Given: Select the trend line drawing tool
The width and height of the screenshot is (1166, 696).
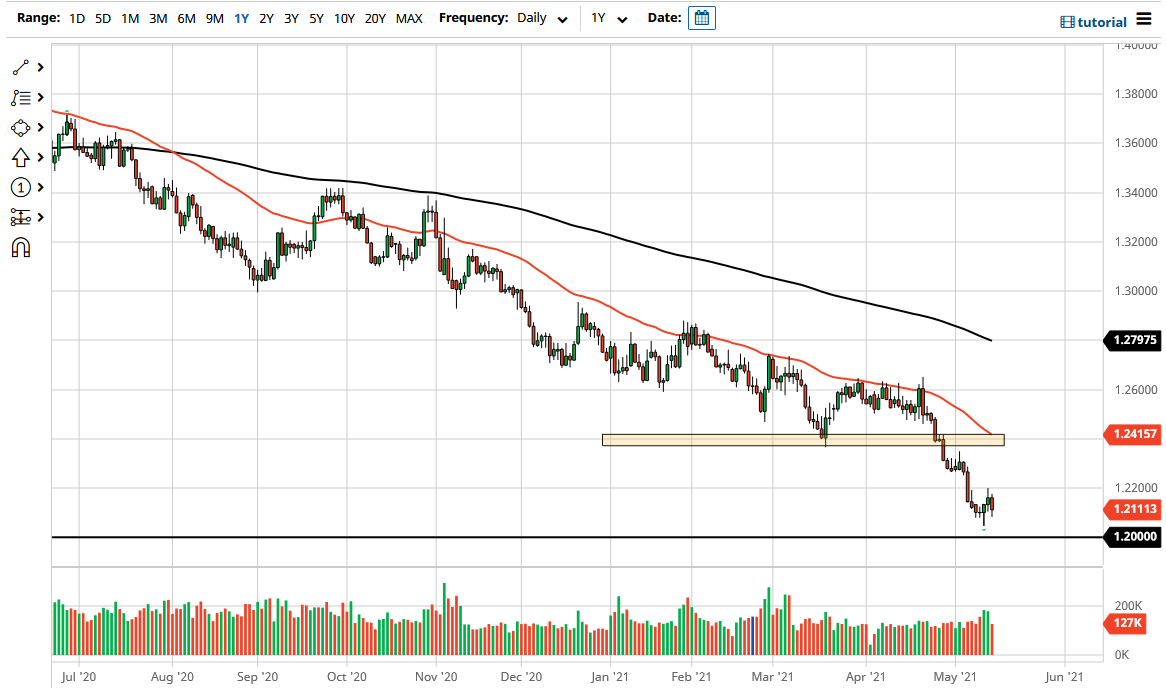Looking at the screenshot, I should [x=20, y=67].
